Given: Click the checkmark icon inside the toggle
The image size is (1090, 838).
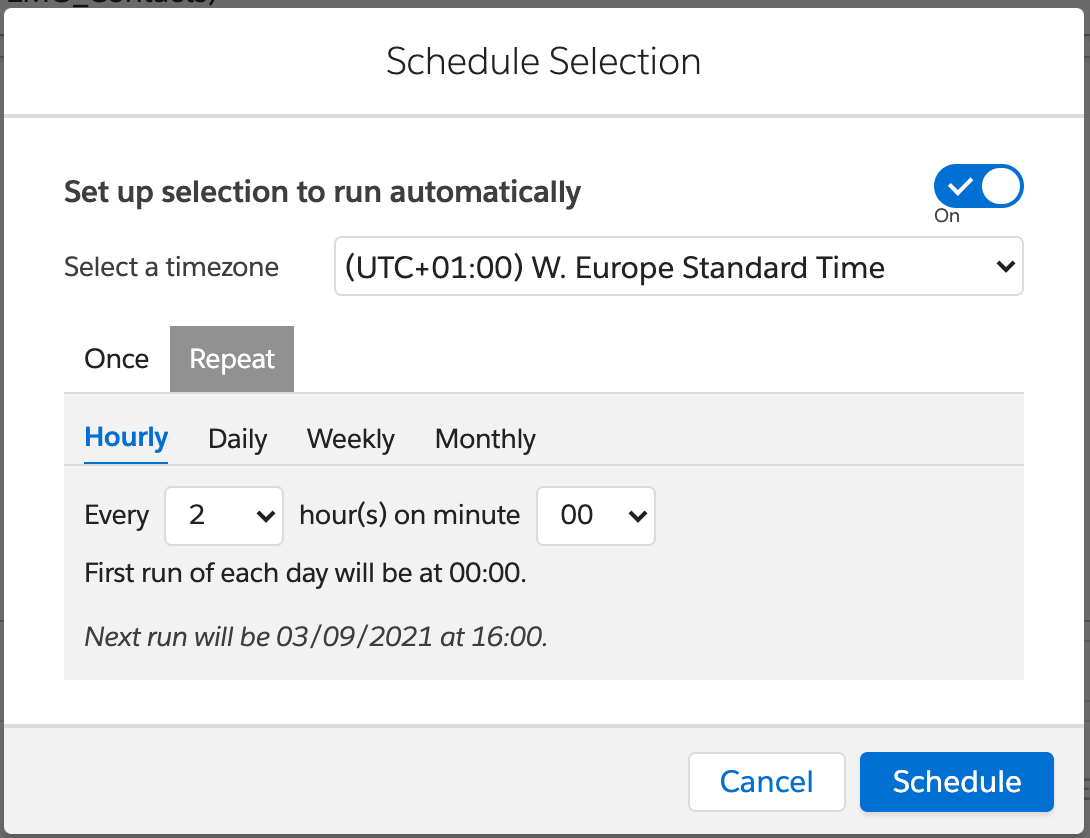Looking at the screenshot, I should click(x=960, y=187).
